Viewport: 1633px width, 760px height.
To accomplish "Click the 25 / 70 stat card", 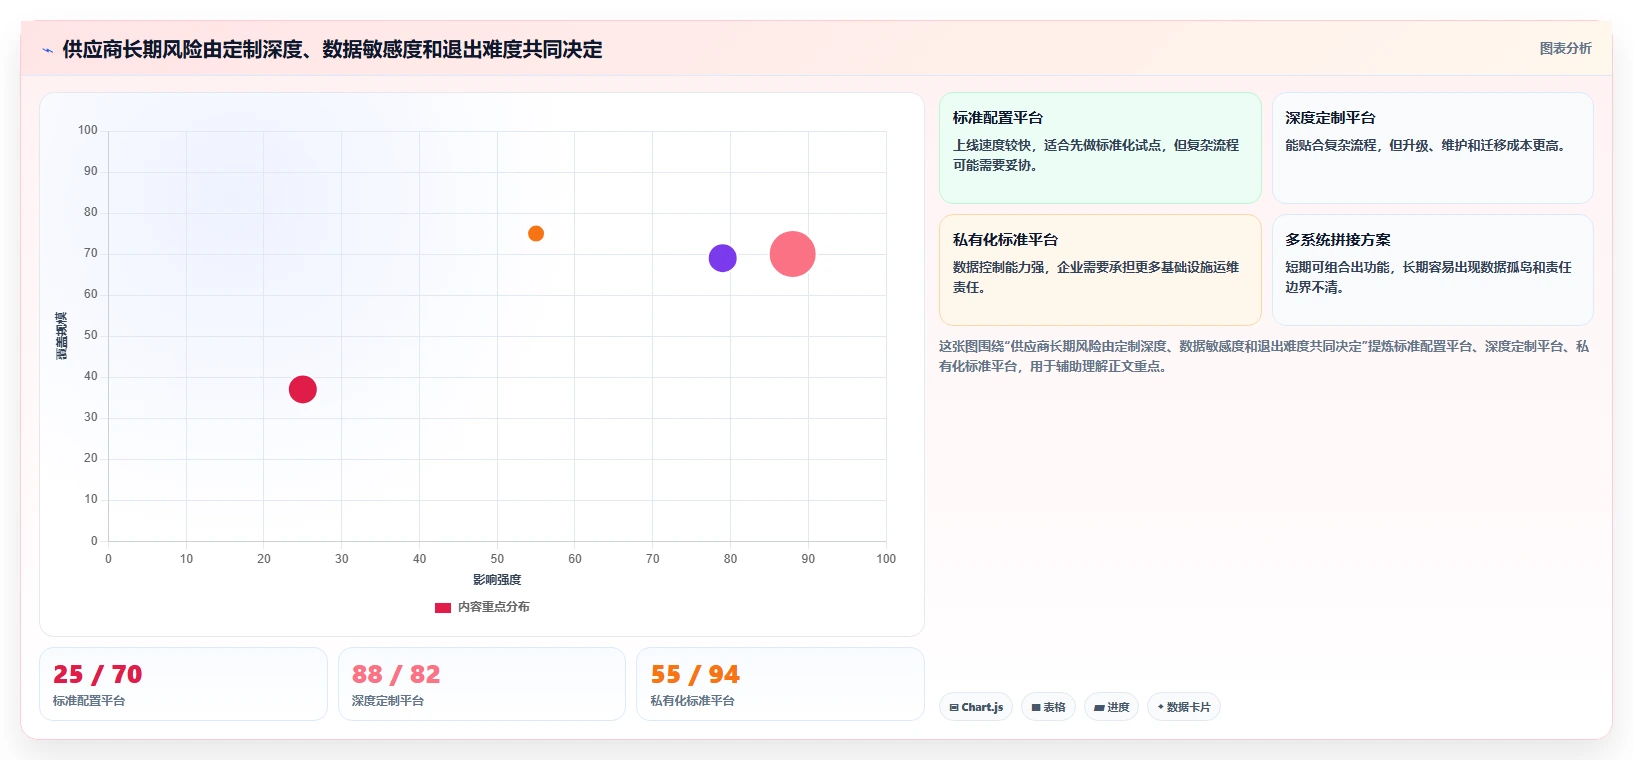I will [183, 684].
